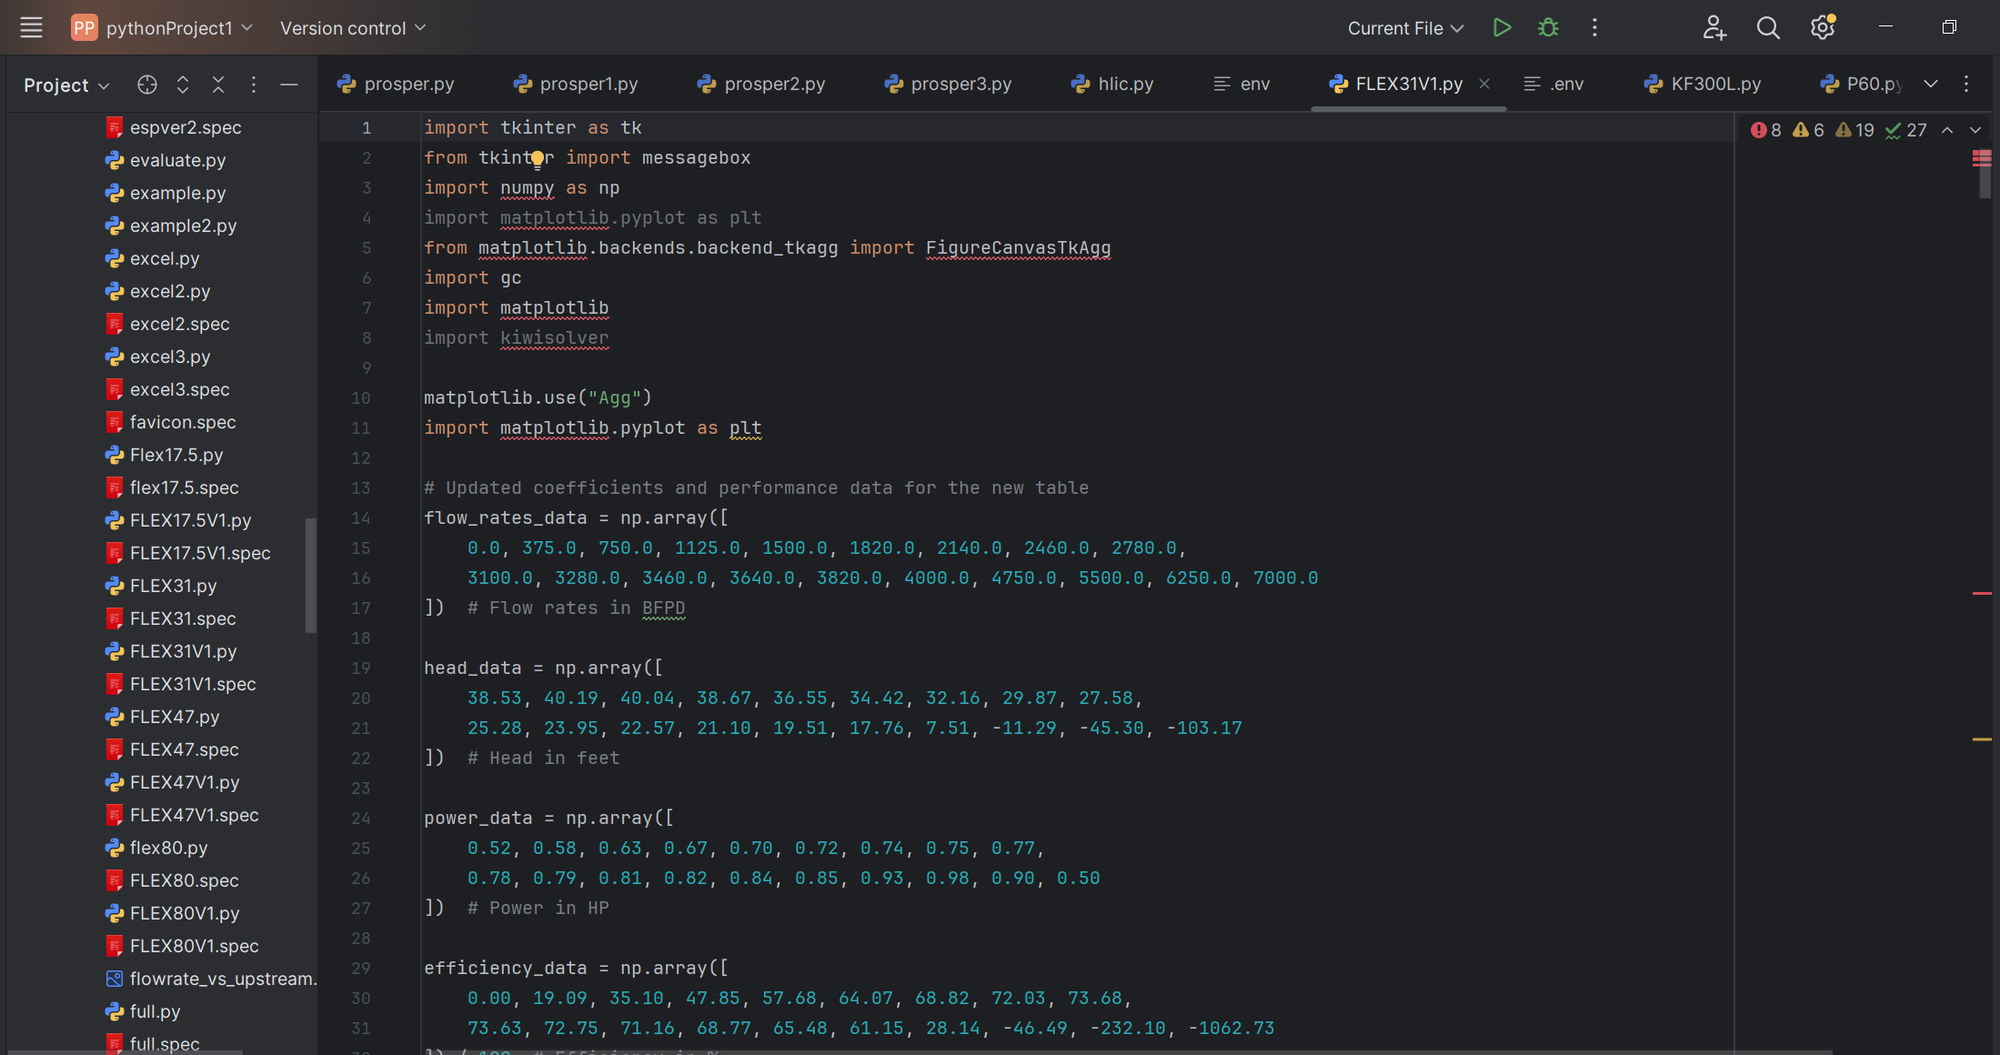Hide the Project tool window

[289, 85]
